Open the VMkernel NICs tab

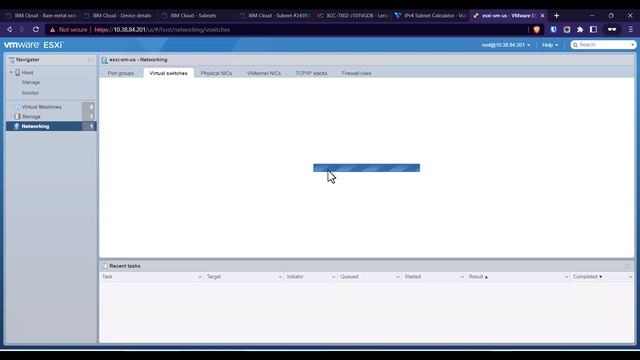264,73
